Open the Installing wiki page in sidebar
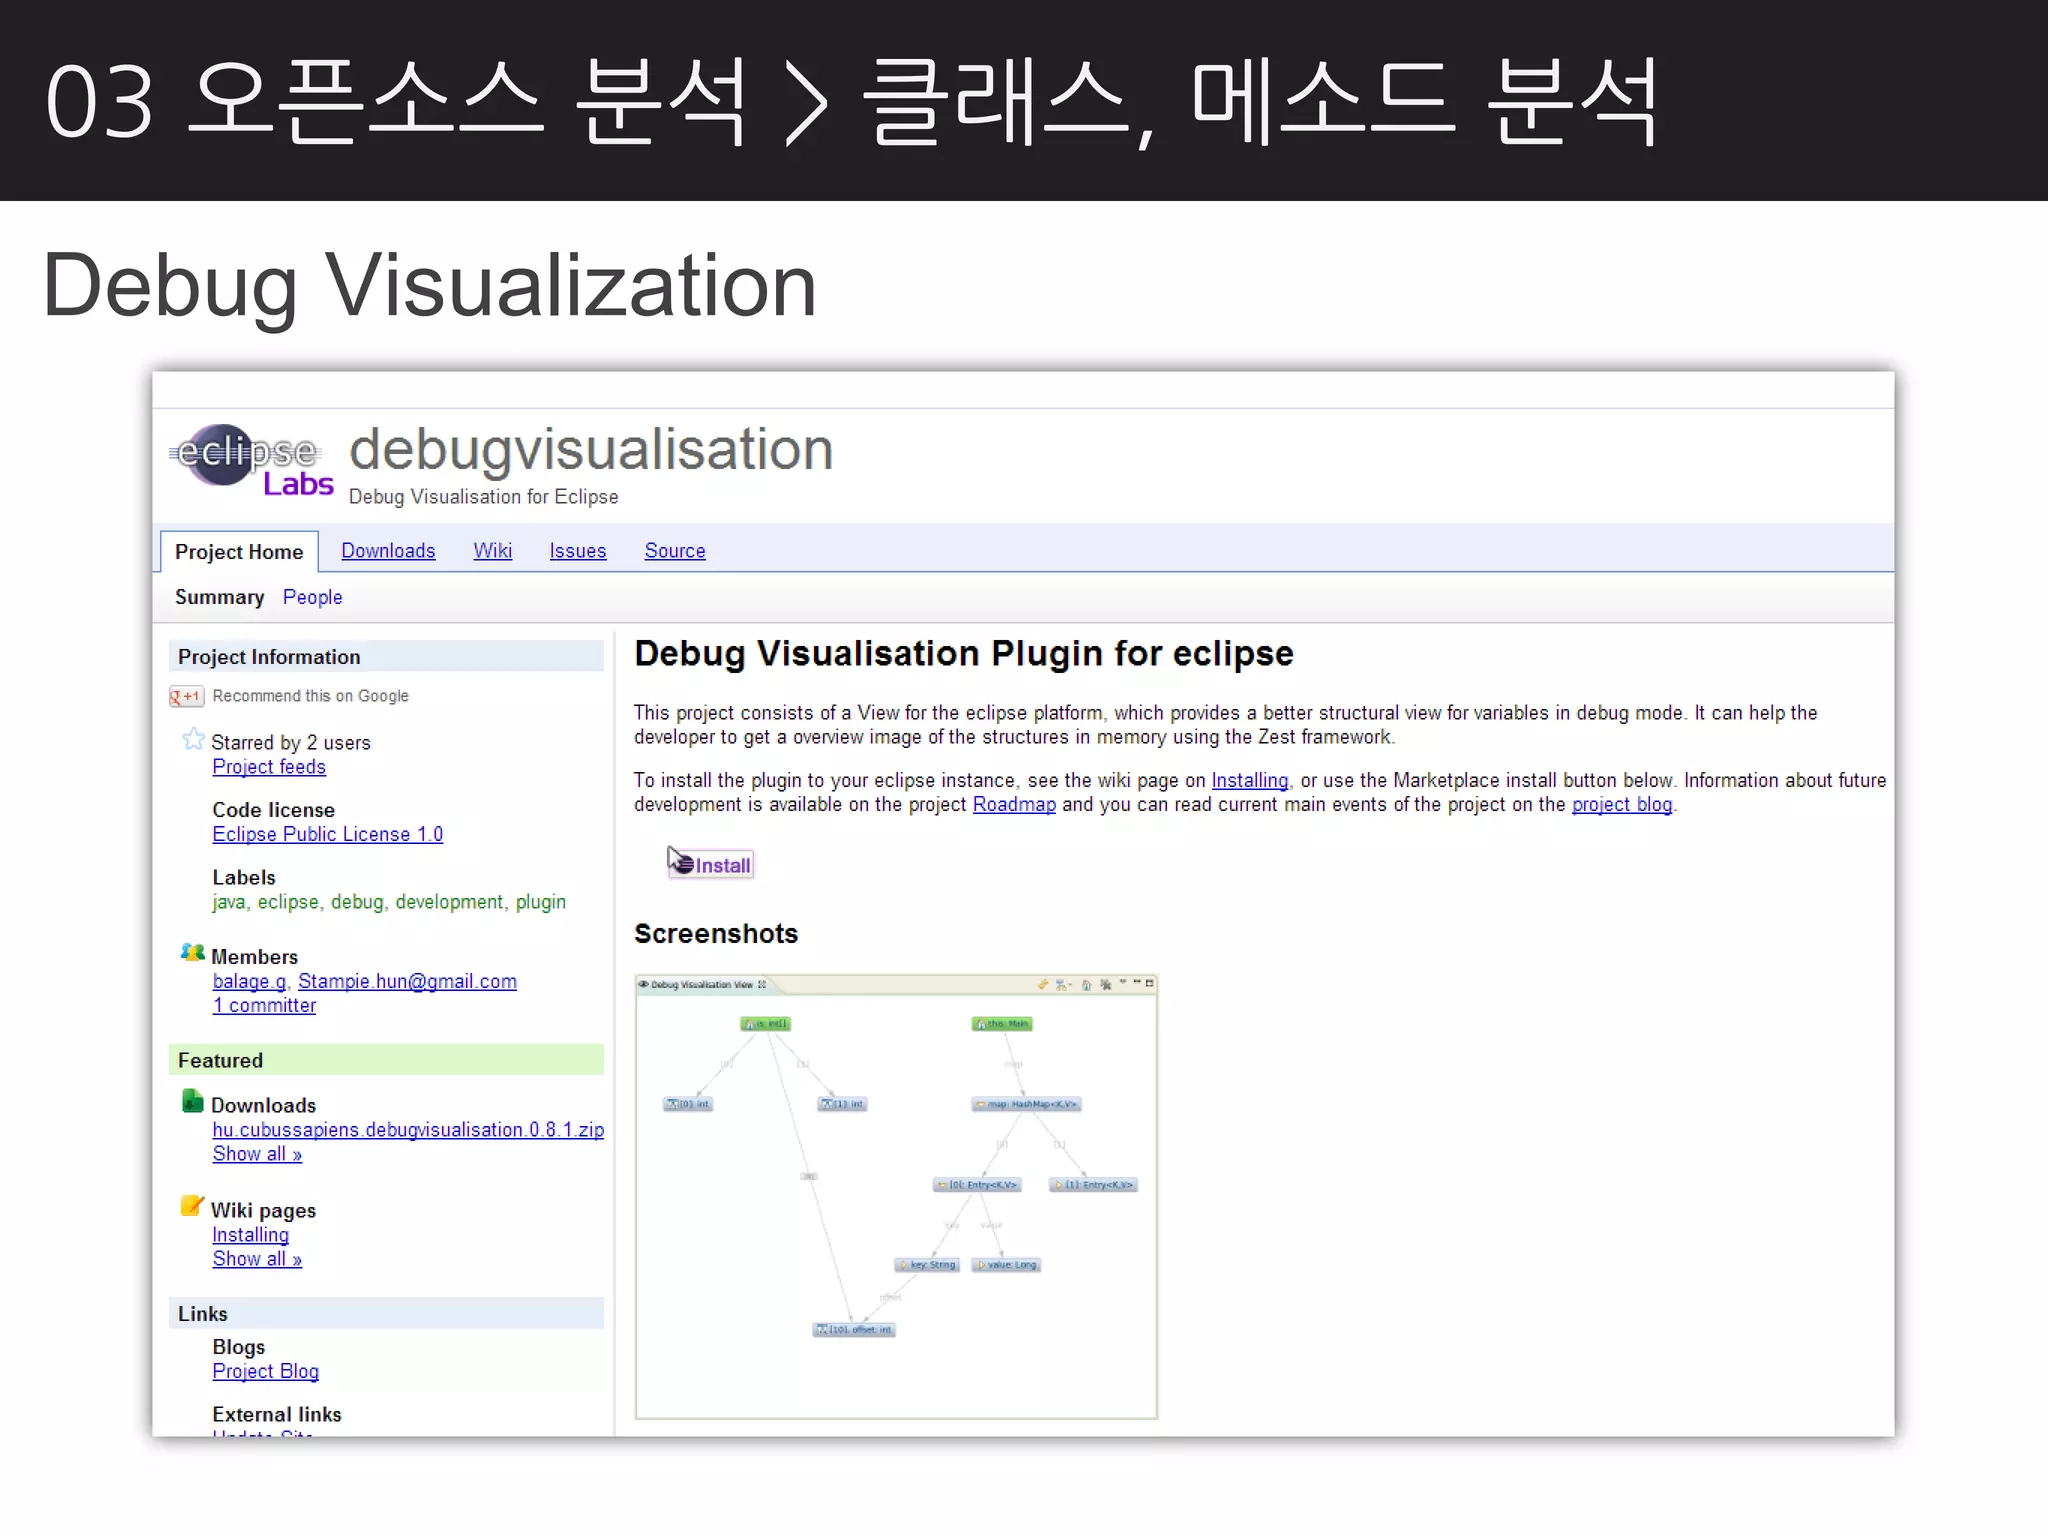The image size is (2048, 1536). coord(250,1235)
